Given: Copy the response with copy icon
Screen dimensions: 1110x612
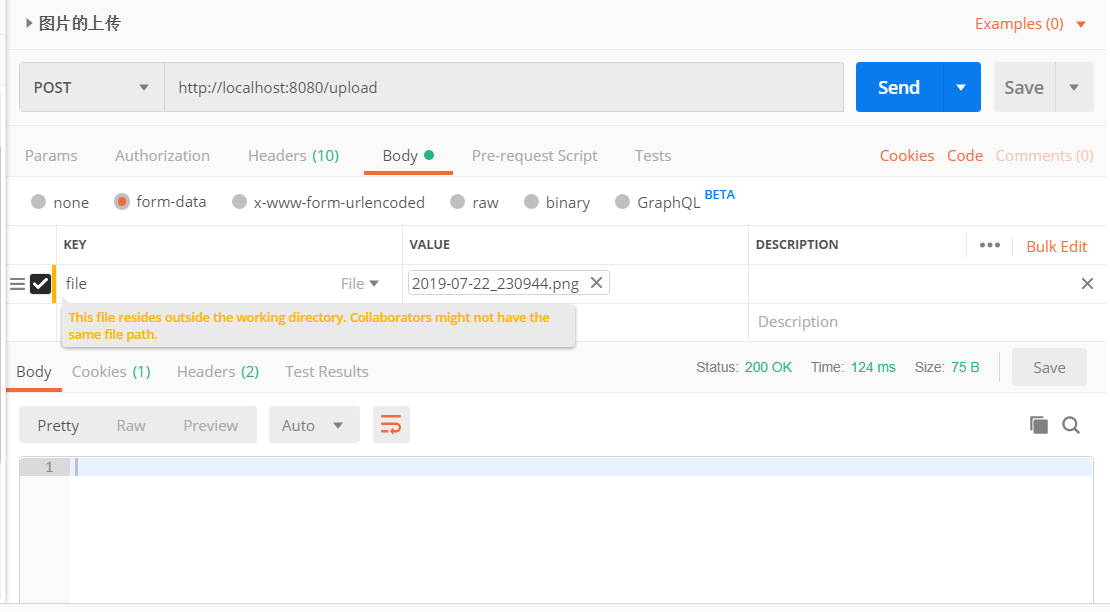Looking at the screenshot, I should 1039,425.
